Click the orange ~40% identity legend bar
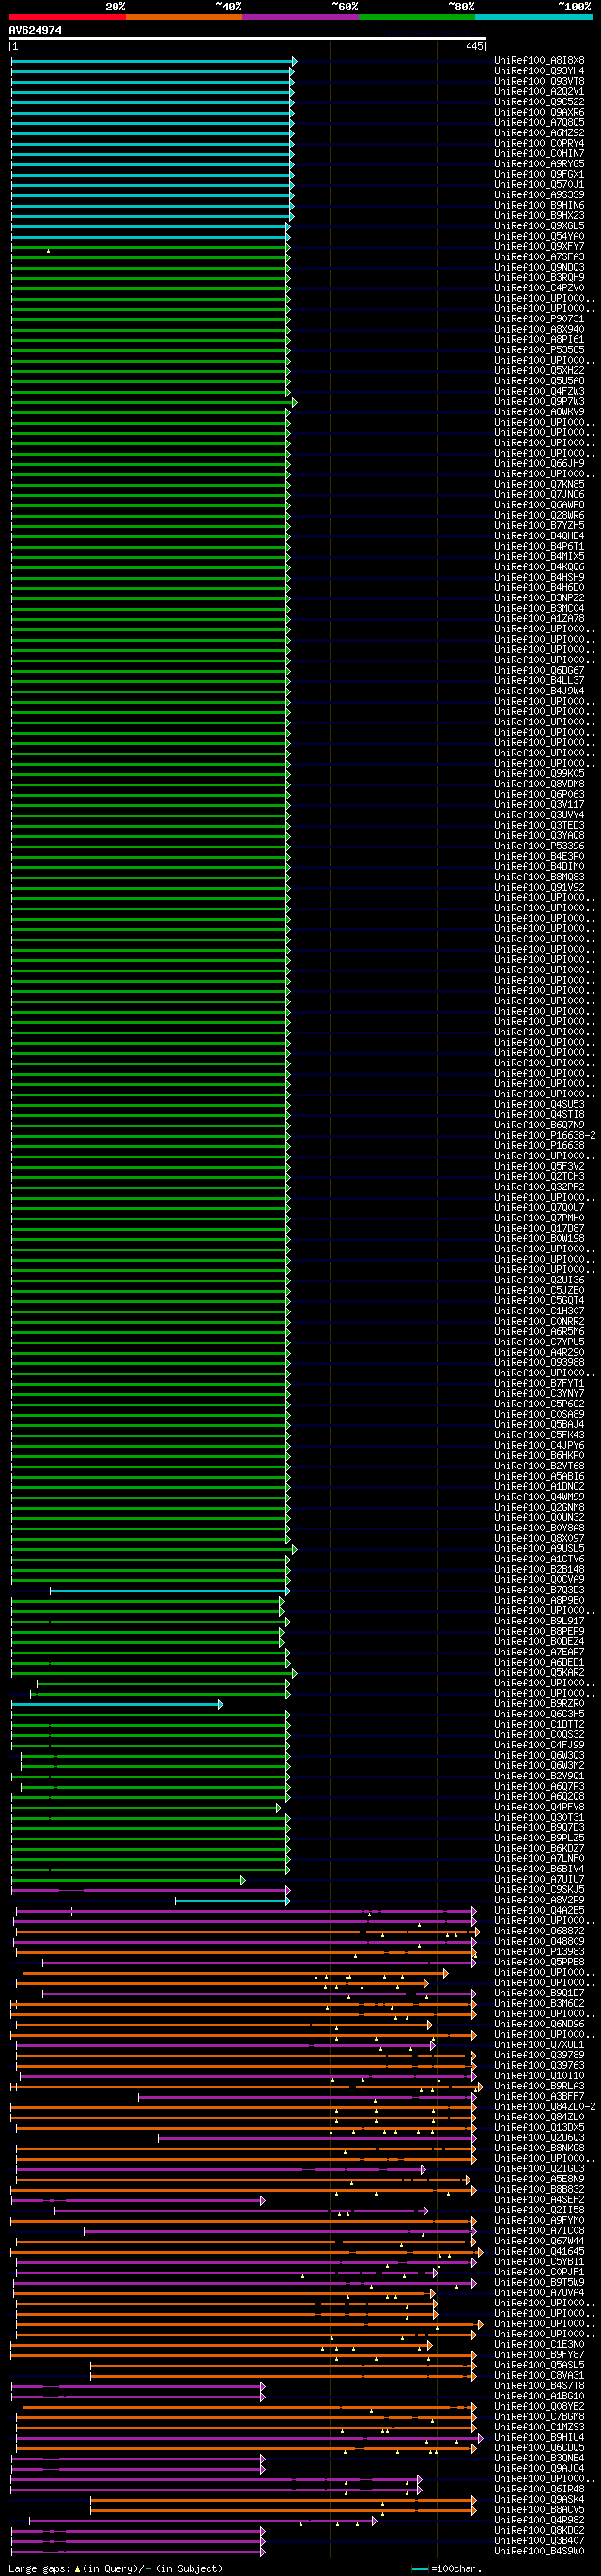Viewport: 601px width, 2576px height. coord(184,17)
